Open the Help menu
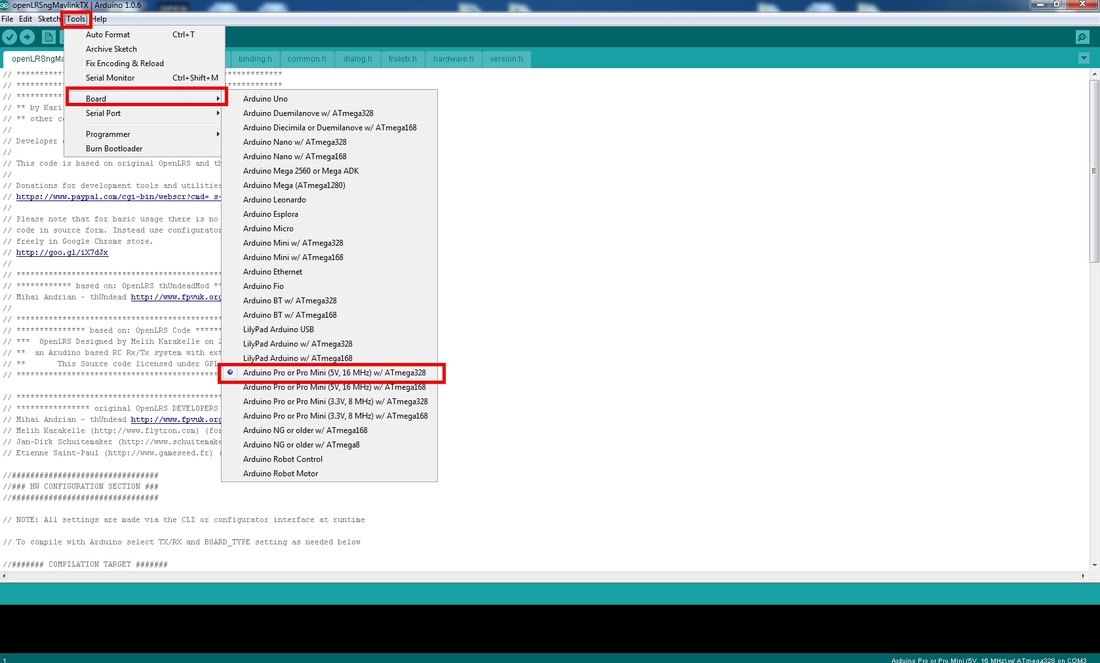1100x663 pixels. [99, 19]
